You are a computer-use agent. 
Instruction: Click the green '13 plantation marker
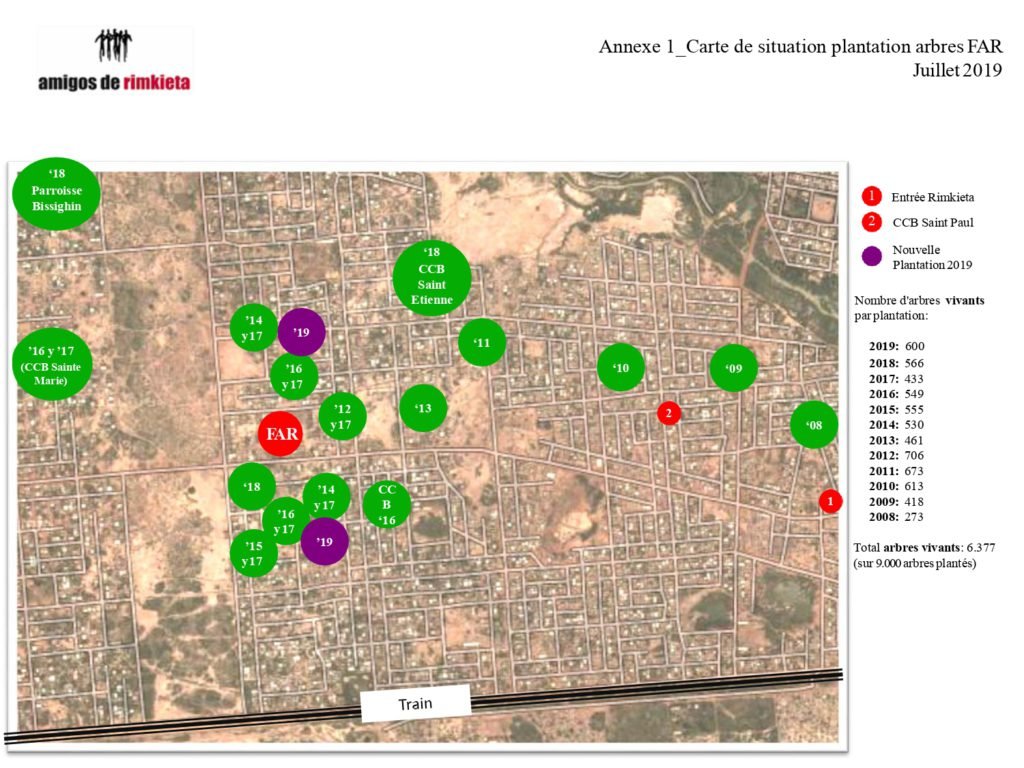tap(423, 408)
